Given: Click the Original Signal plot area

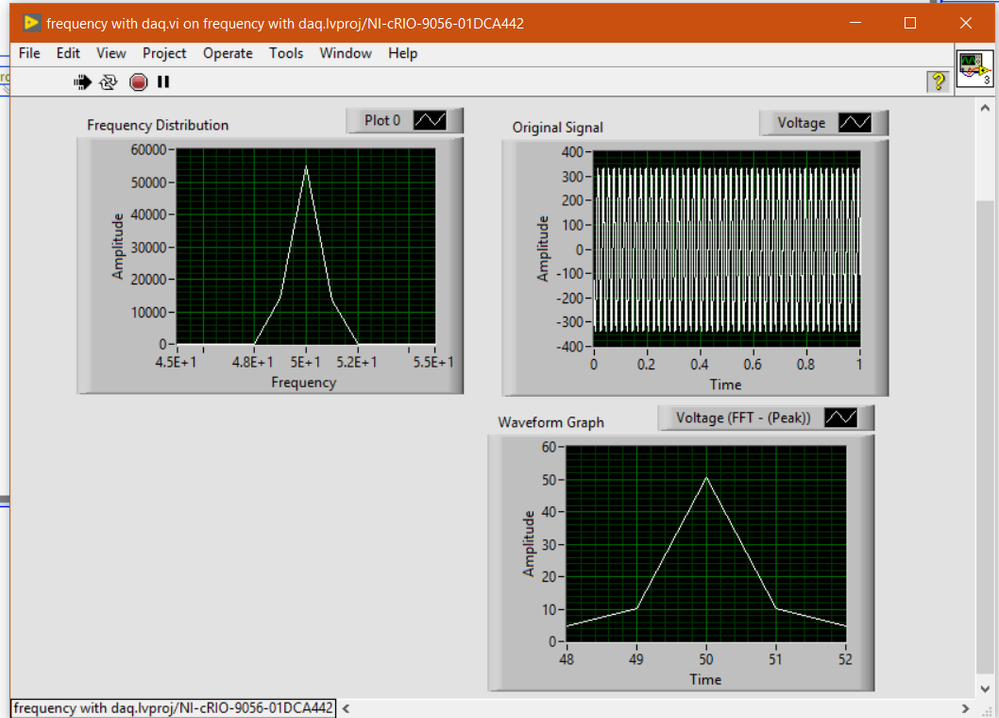Looking at the screenshot, I should pos(726,249).
